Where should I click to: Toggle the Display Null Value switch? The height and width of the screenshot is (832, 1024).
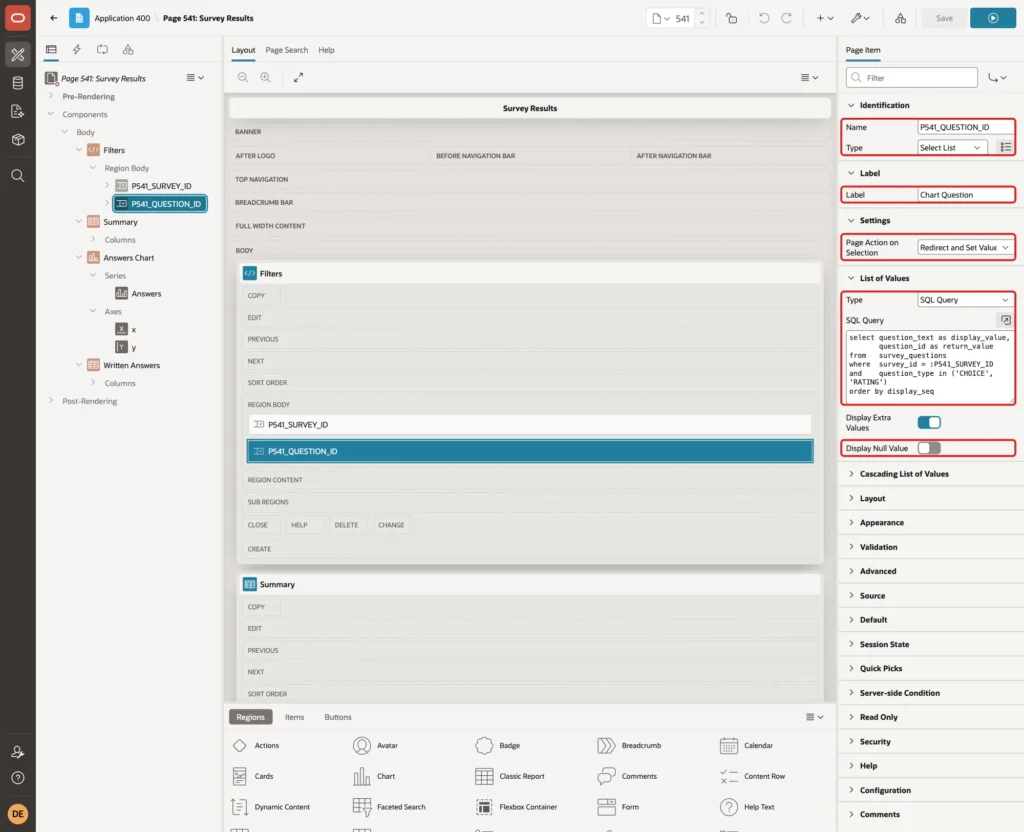coord(929,448)
